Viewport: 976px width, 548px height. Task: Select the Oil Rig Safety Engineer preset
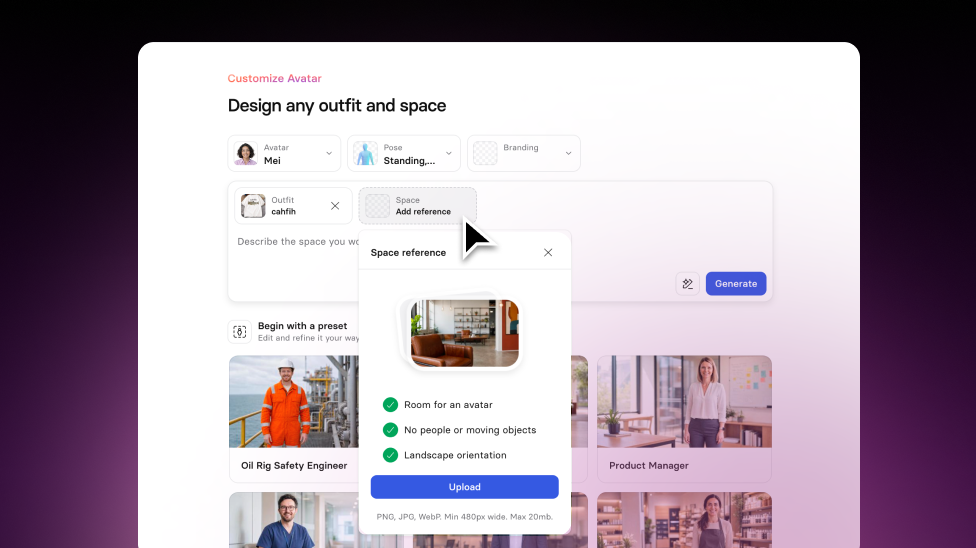(x=294, y=418)
